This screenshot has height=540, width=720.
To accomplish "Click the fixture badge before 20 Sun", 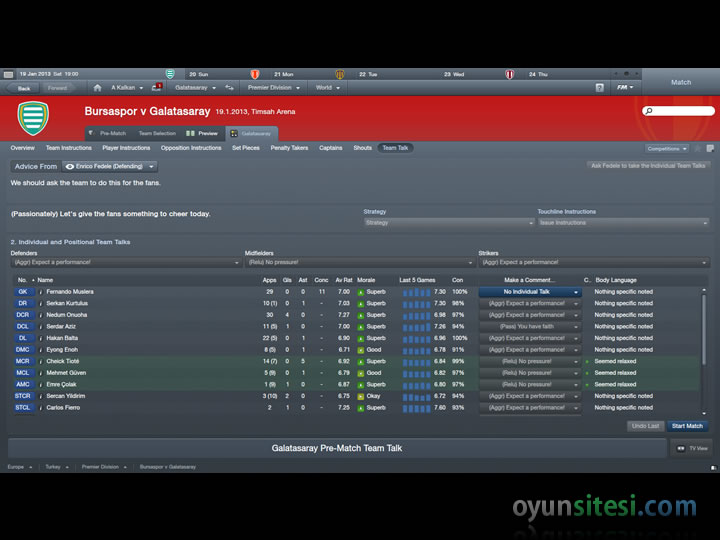I will [170, 74].
